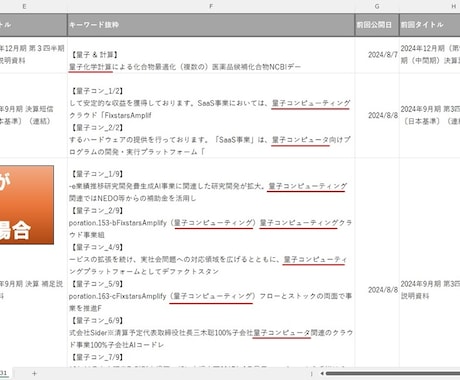460x380 pixels.
Task: Click the horizontal scrollbar's left arrow
Action: 322,373
